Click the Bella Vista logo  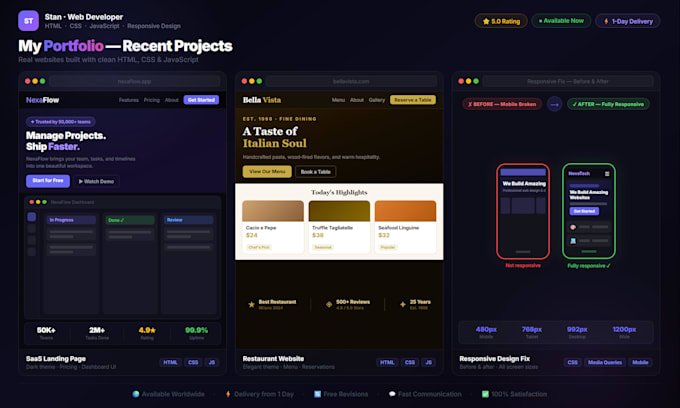262,100
